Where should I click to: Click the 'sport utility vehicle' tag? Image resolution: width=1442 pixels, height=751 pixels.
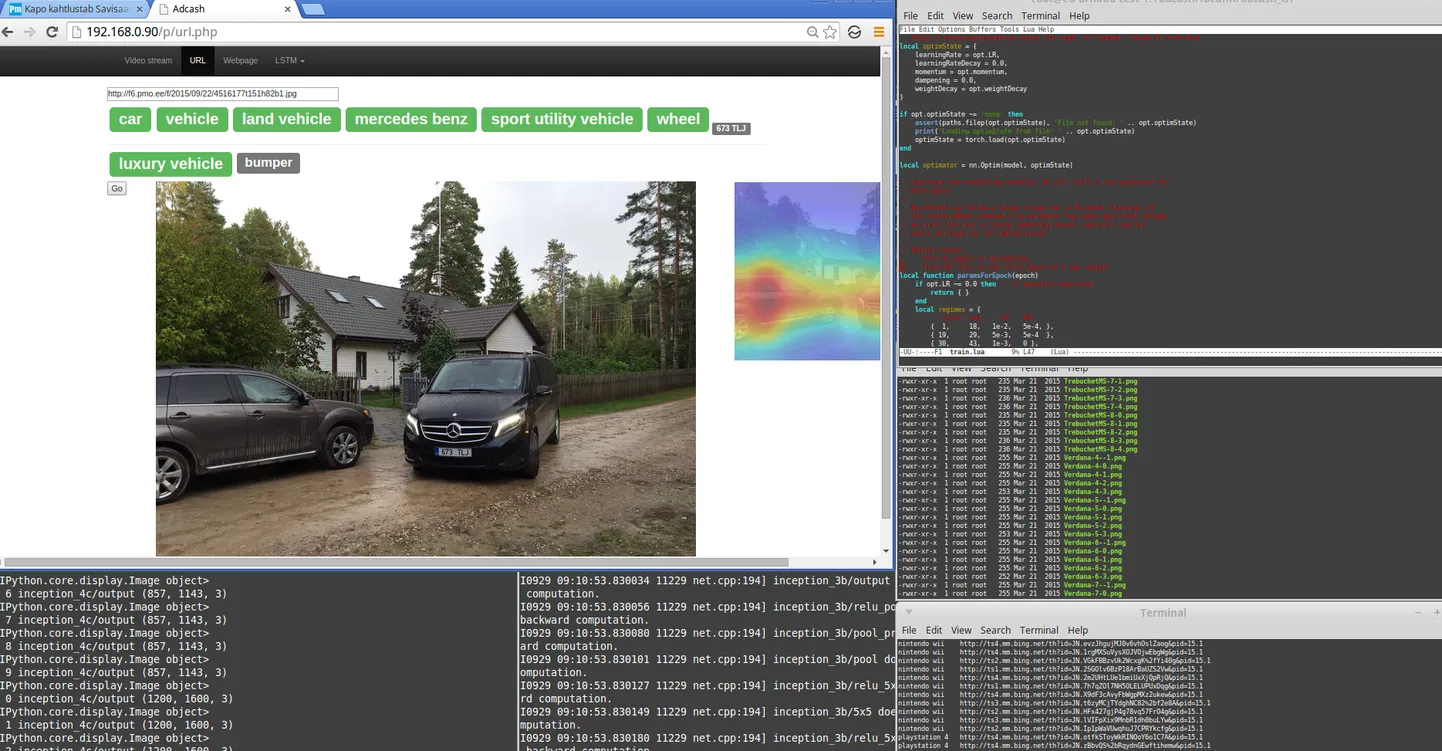[562, 119]
